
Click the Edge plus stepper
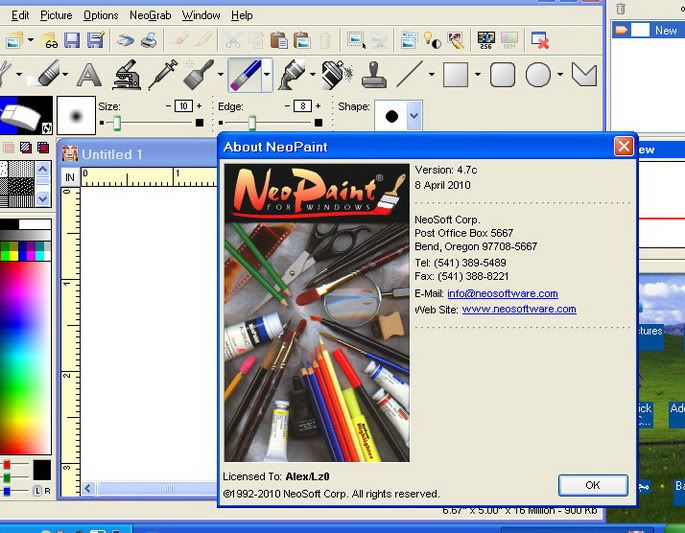coord(318,106)
